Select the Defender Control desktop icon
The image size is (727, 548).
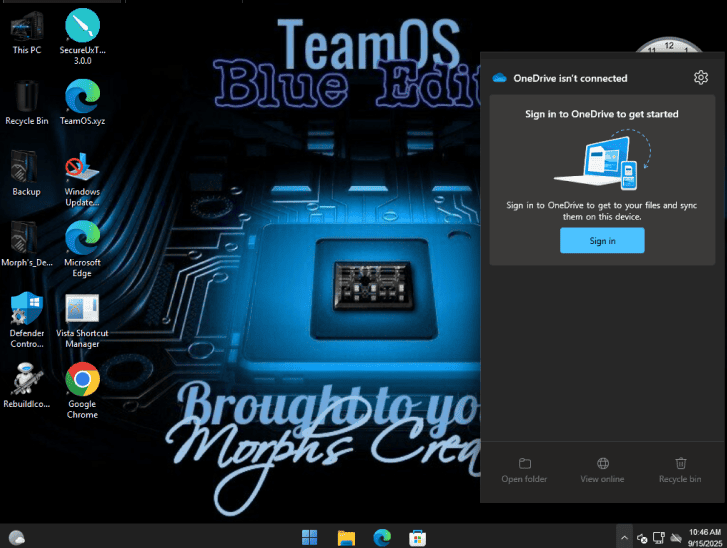tap(27, 321)
